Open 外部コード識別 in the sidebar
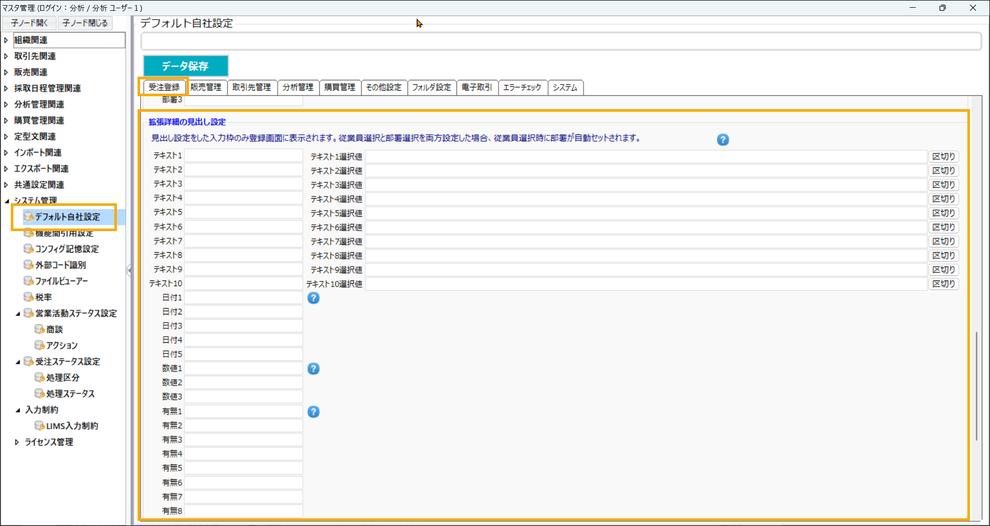990x526 pixels. click(60, 265)
